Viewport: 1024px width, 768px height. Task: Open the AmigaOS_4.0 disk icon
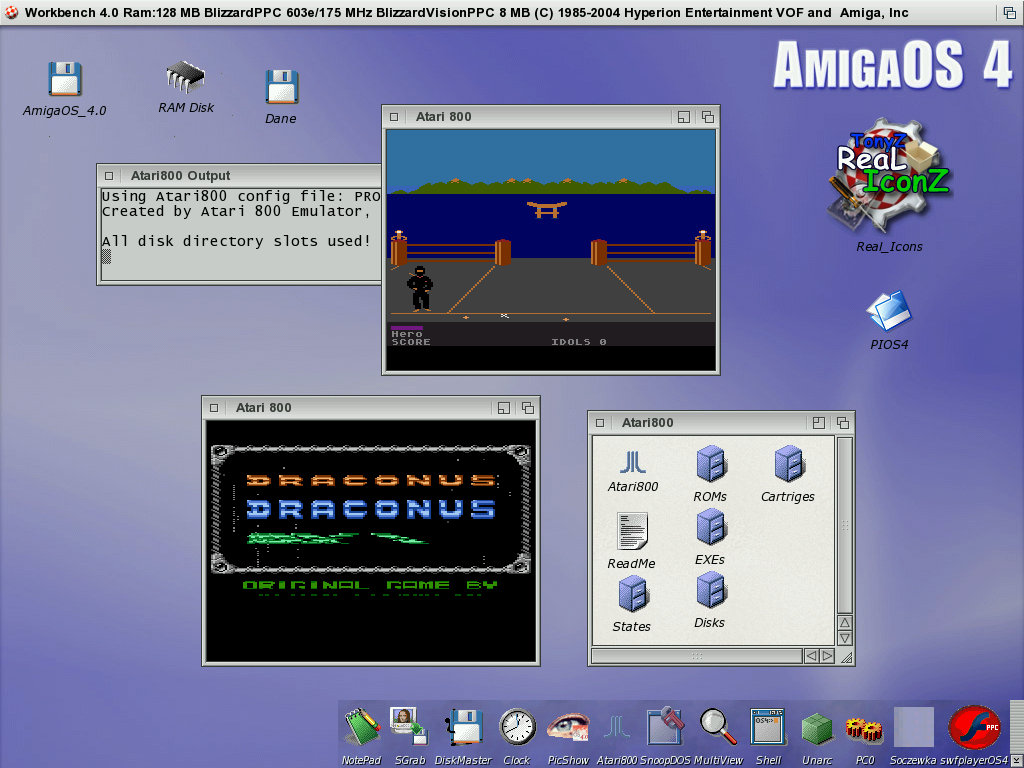[x=65, y=79]
